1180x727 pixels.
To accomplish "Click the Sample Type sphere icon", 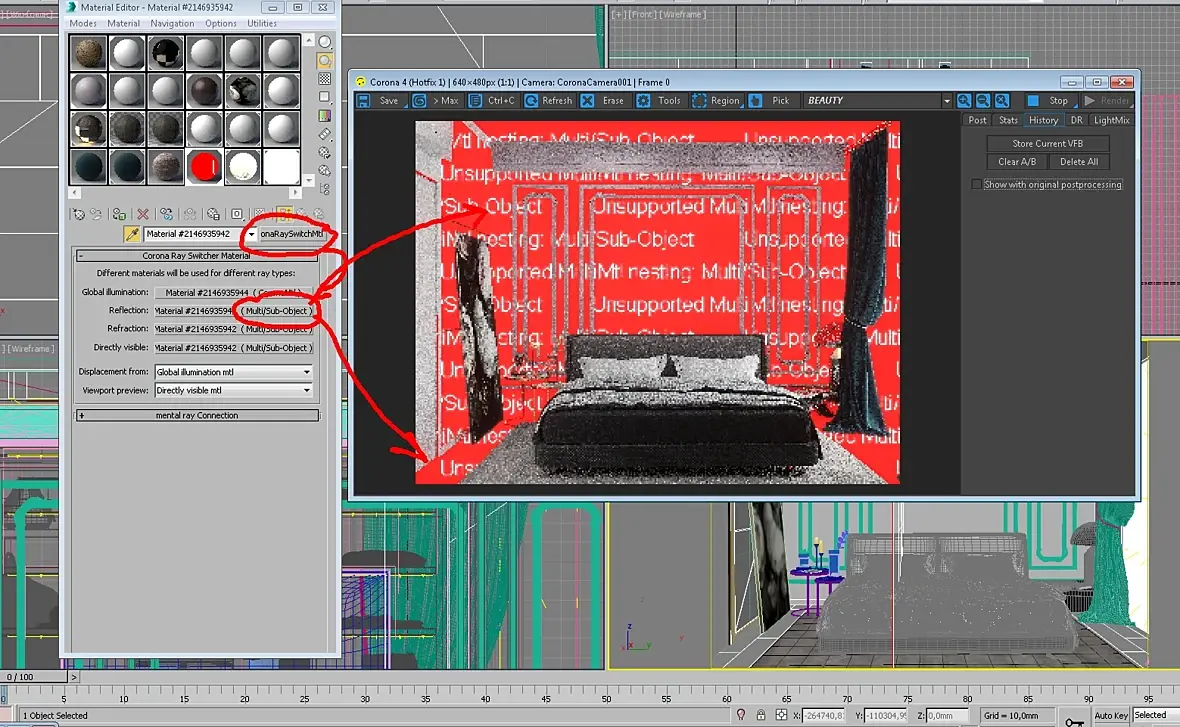I will 324,42.
